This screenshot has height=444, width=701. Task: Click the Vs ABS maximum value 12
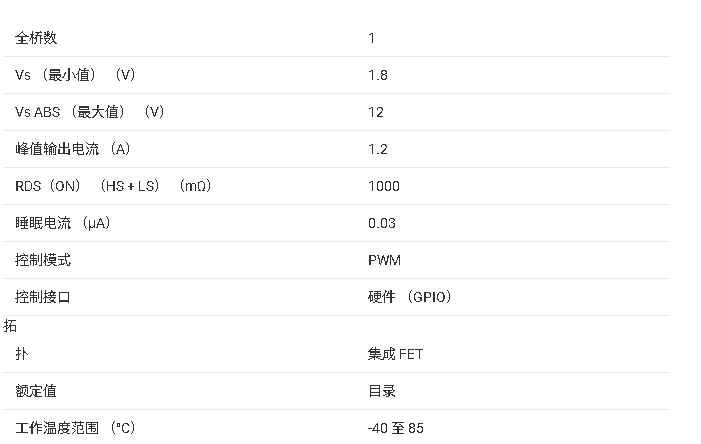376,112
